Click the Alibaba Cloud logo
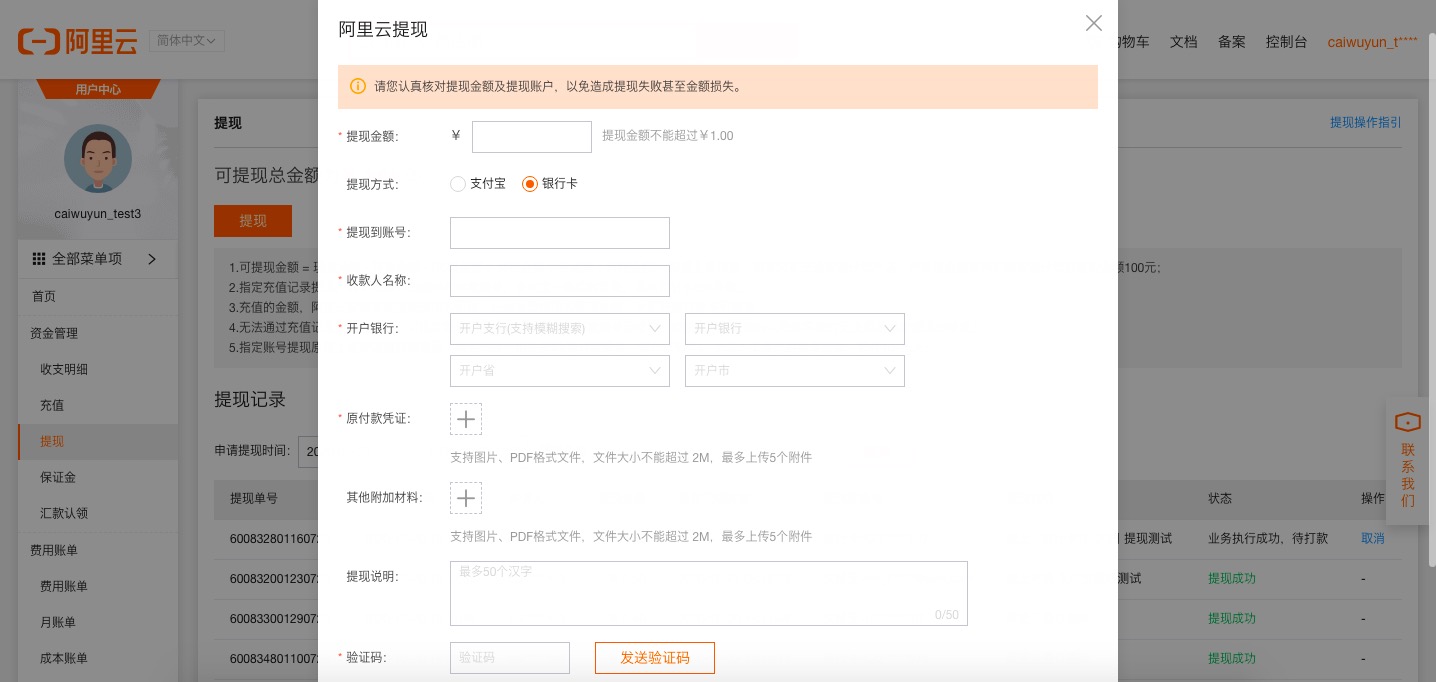This screenshot has height=682, width=1436. coord(78,41)
